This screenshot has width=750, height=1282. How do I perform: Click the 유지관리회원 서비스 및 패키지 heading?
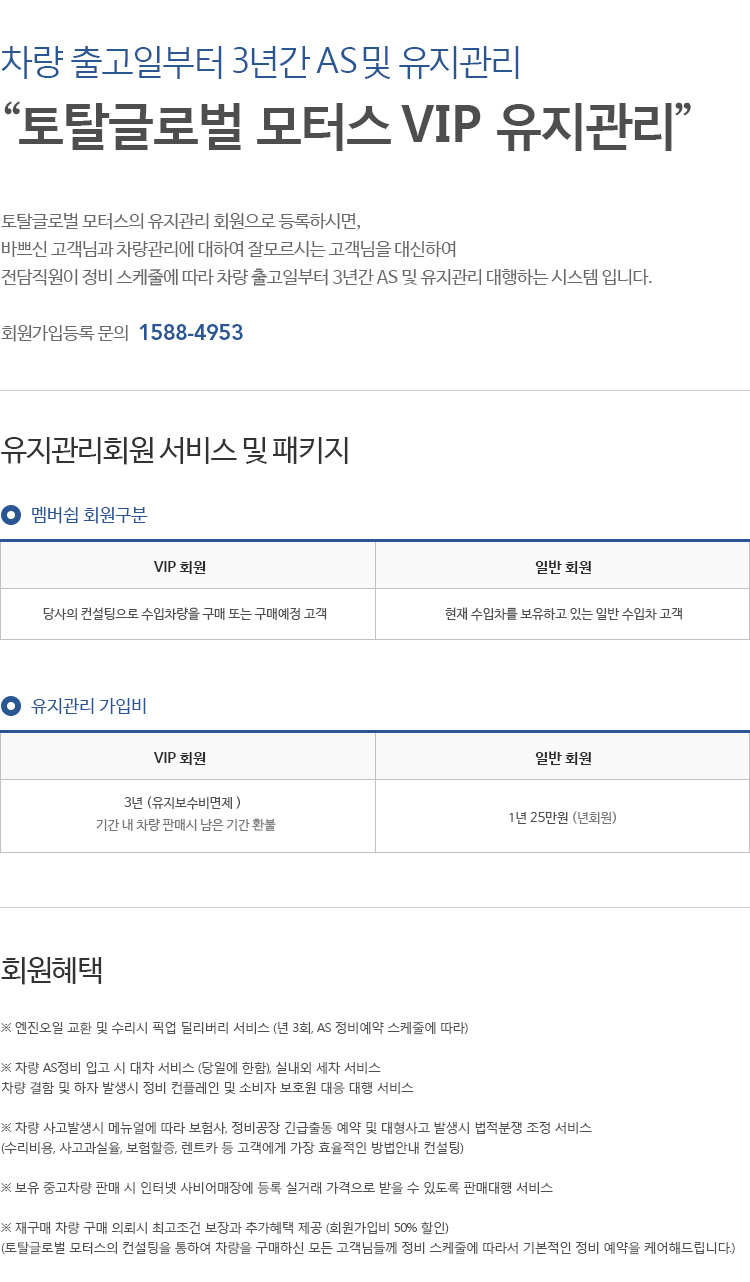pyautogui.click(x=175, y=450)
